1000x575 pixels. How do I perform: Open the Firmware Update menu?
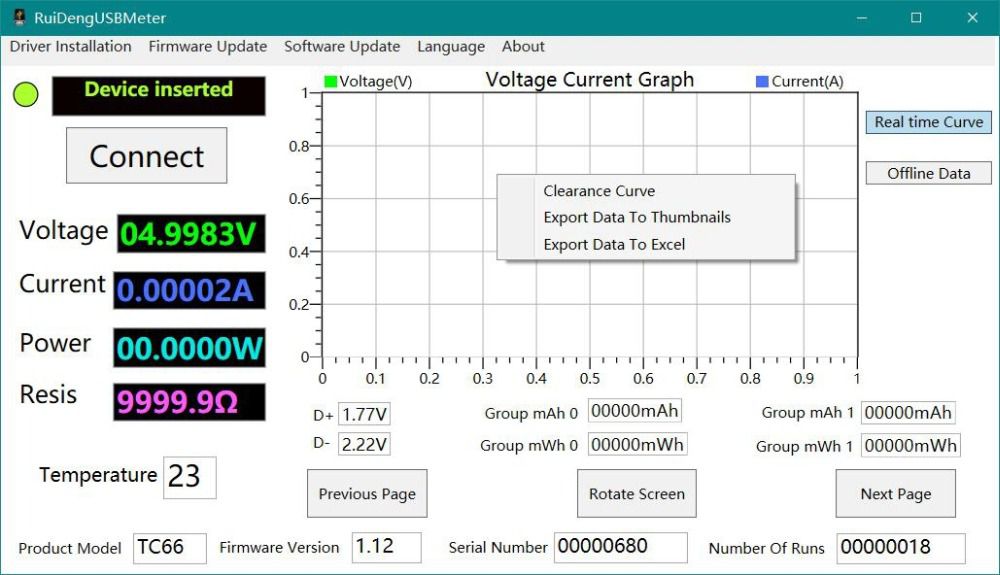208,46
